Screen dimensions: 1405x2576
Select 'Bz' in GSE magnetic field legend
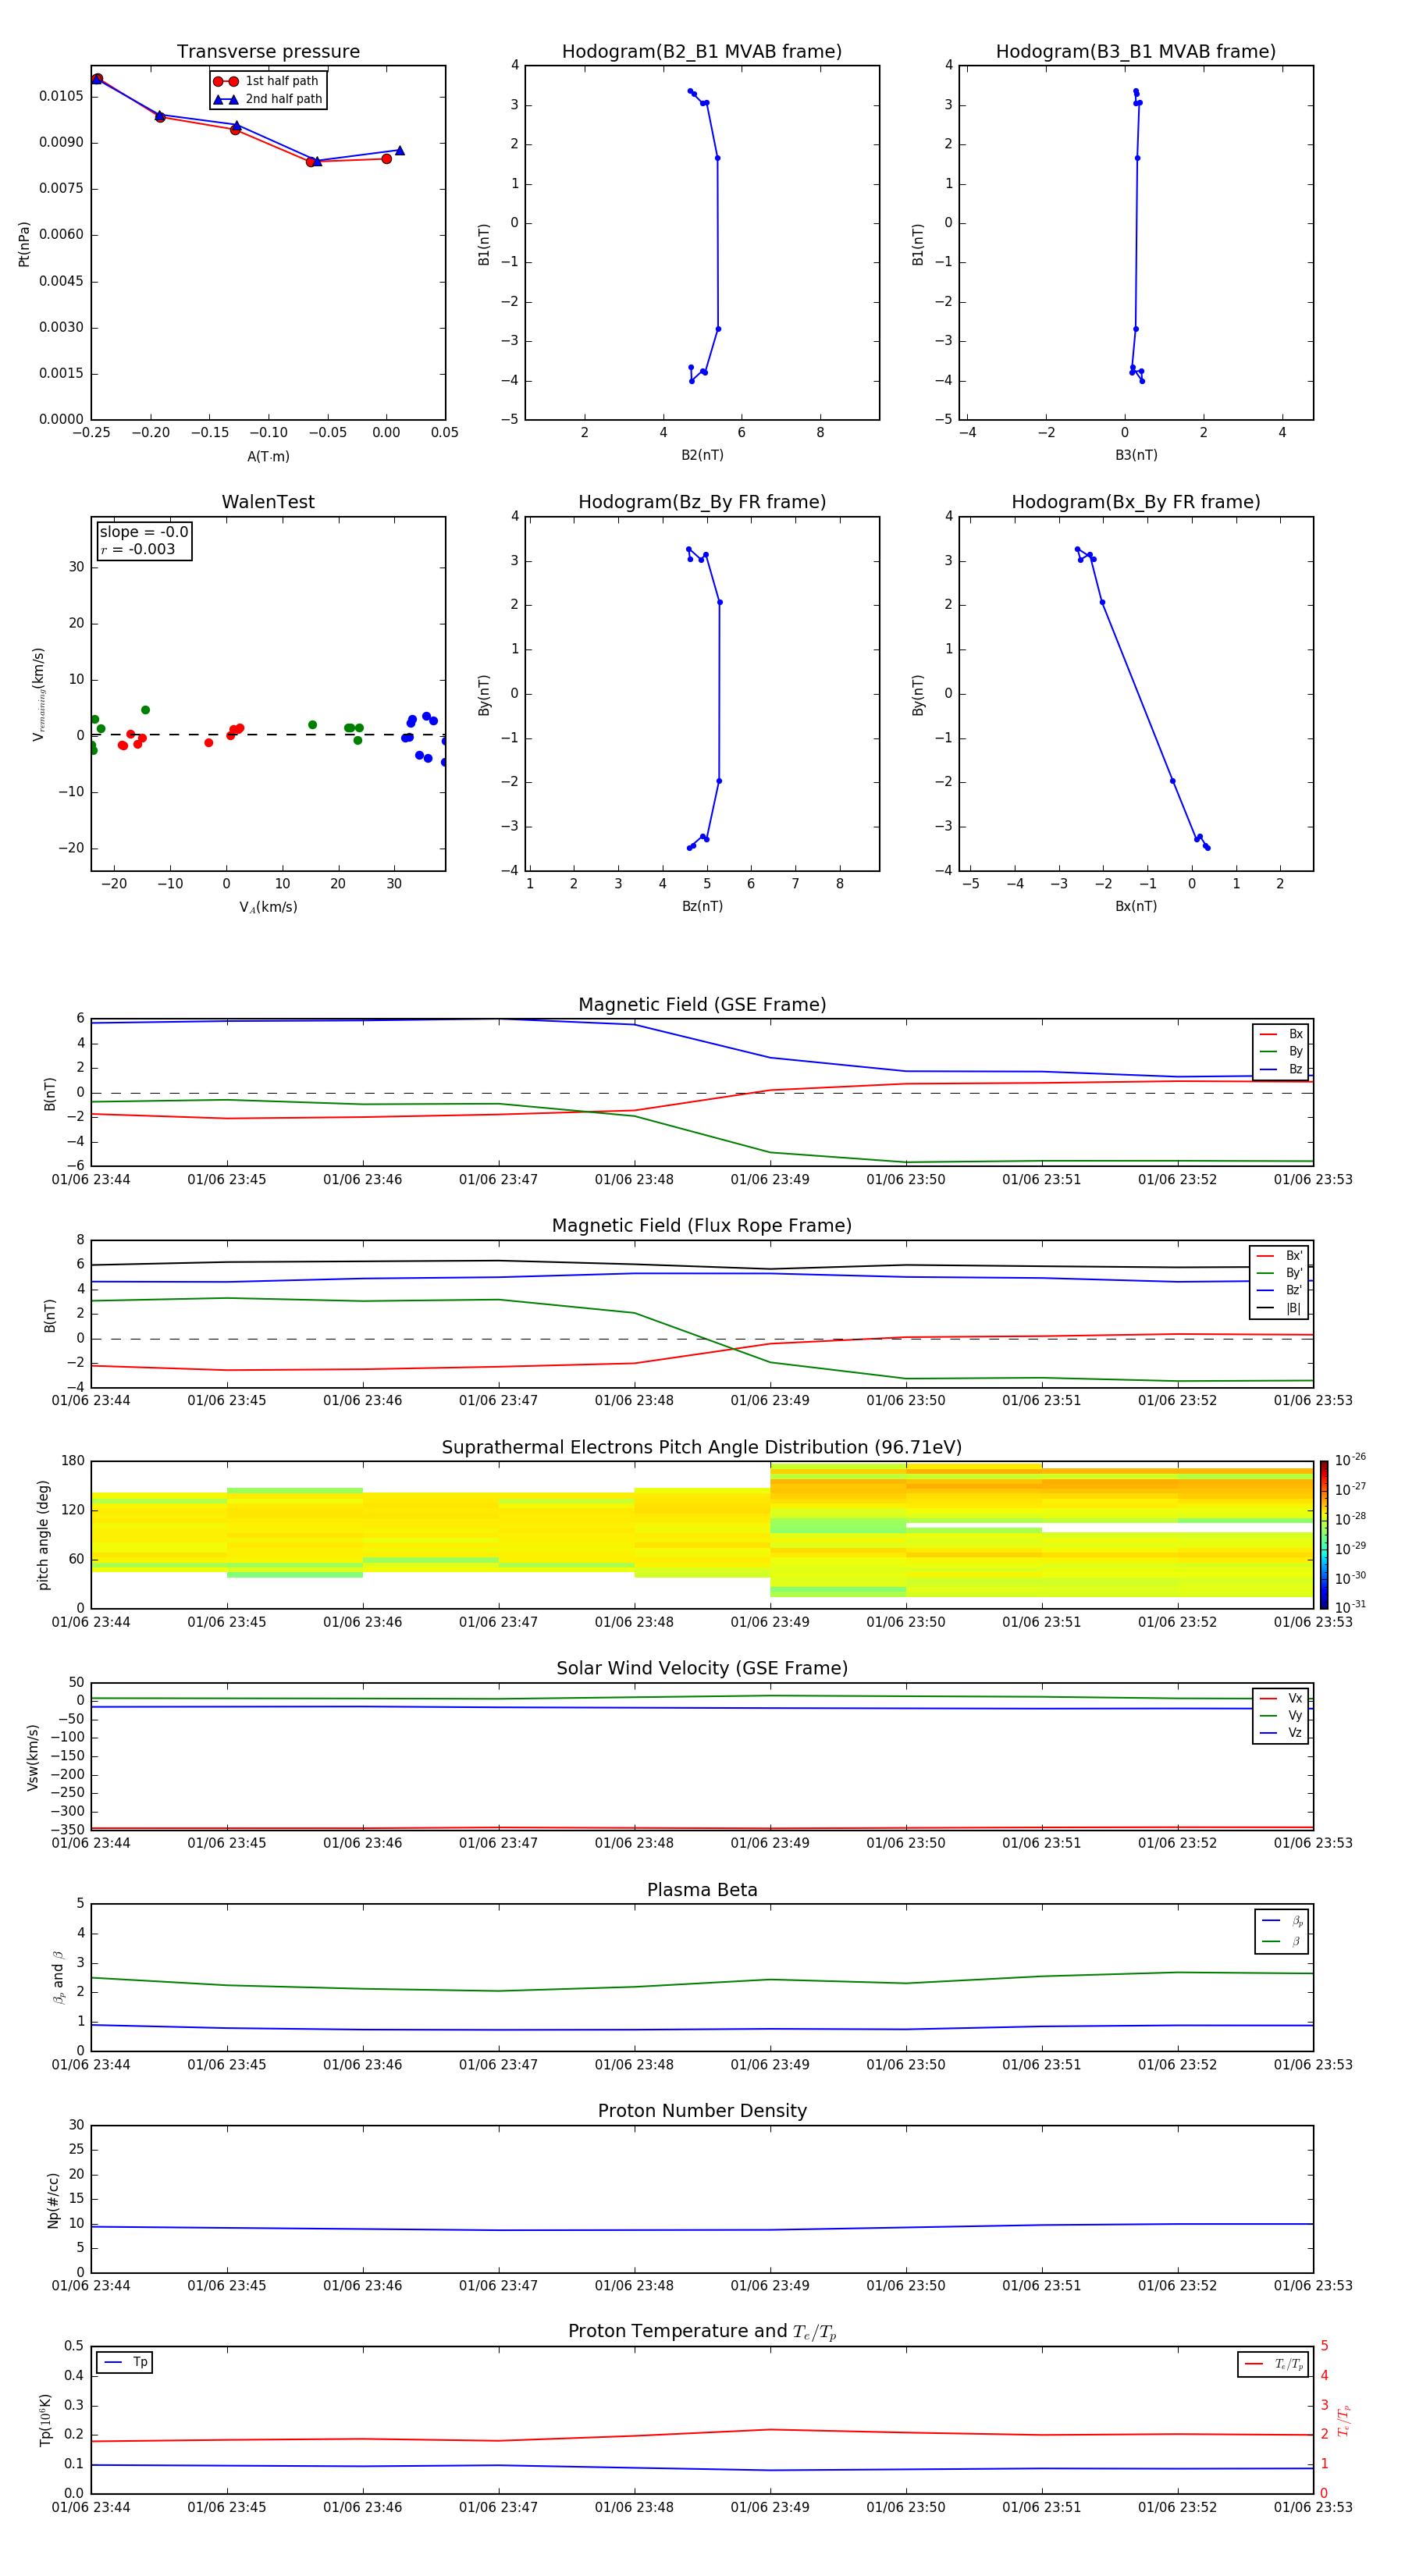pyautogui.click(x=1281, y=1069)
